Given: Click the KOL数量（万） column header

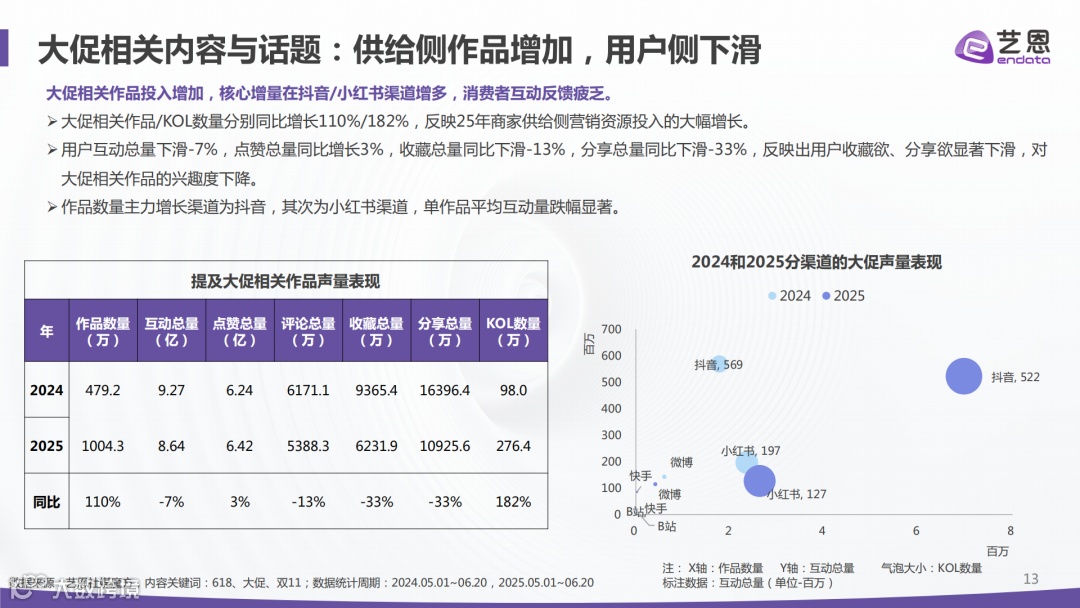Looking at the screenshot, I should tap(513, 331).
